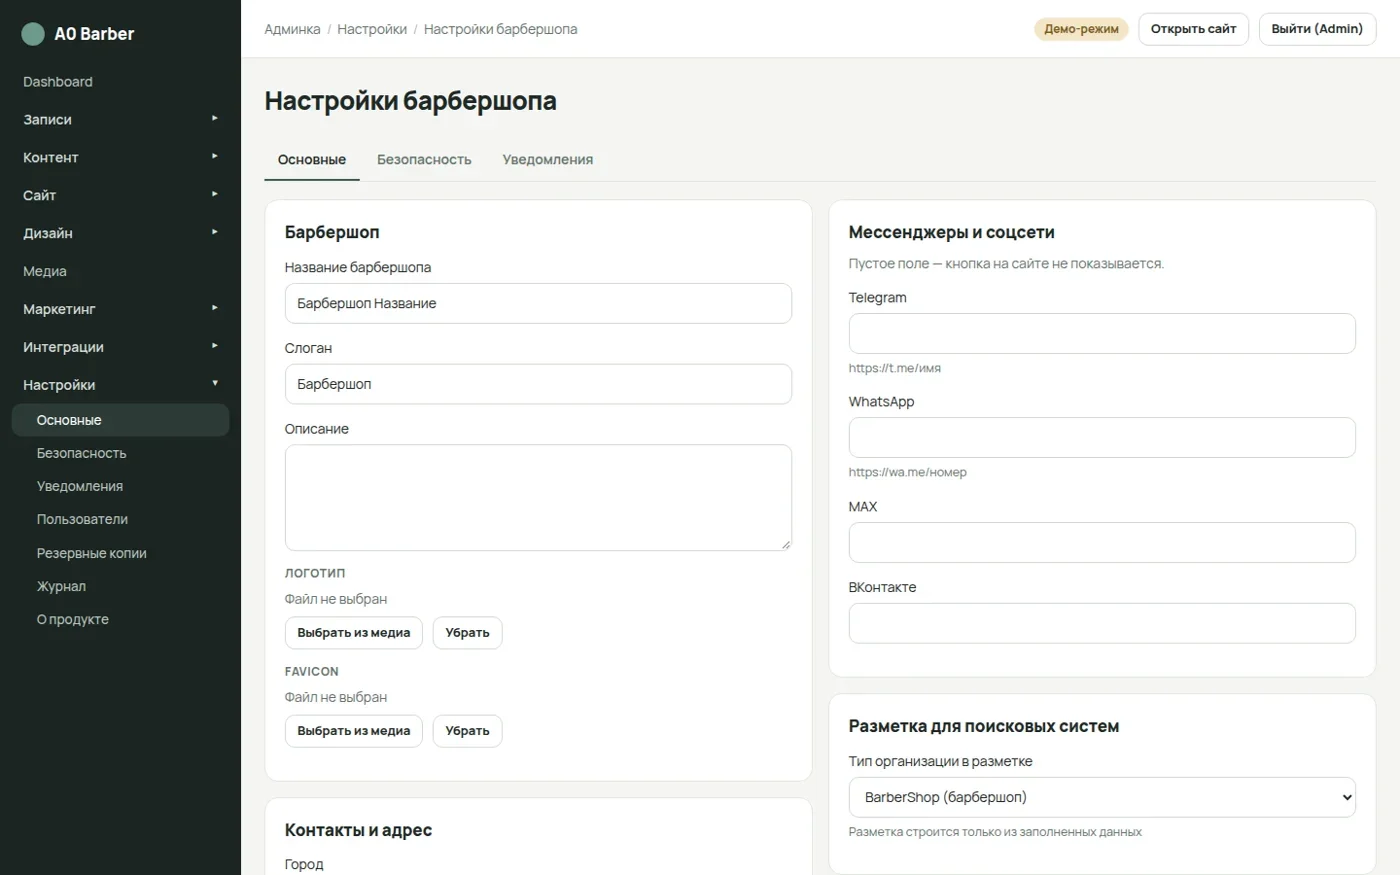The image size is (1400, 875).
Task: Open Пользователи in the sidebar
Action: (120, 519)
